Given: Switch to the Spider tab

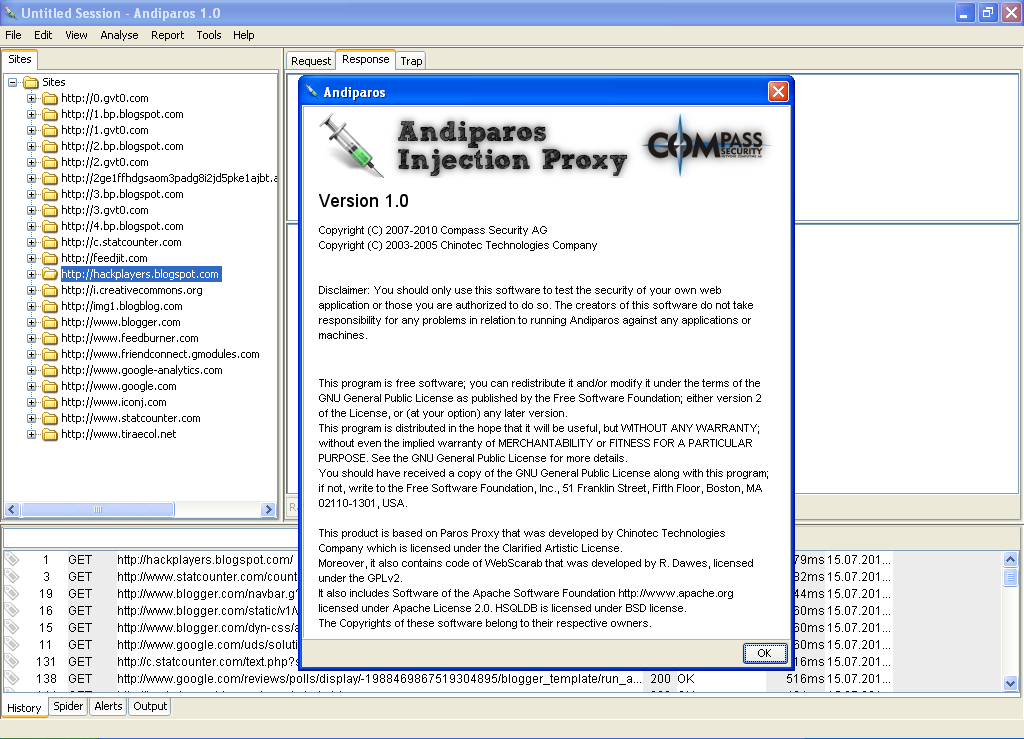Looking at the screenshot, I should click(x=68, y=706).
